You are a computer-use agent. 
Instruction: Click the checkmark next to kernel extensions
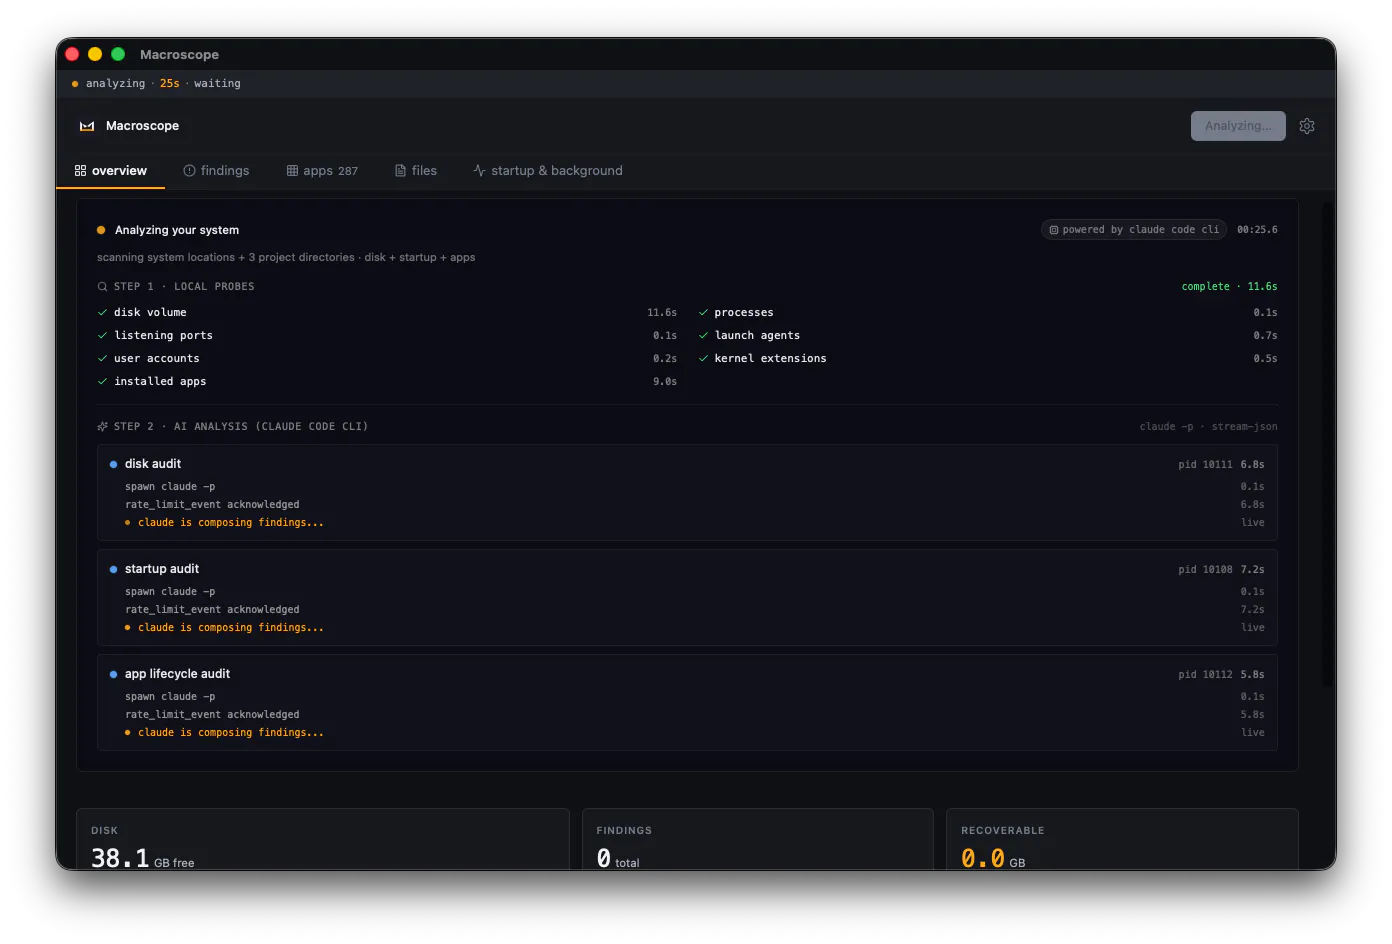click(703, 359)
